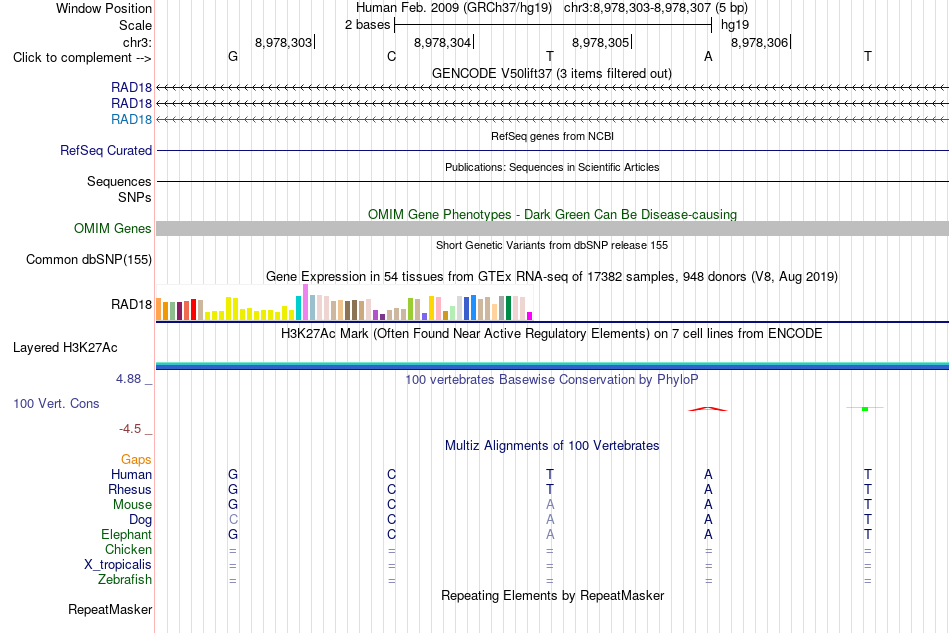Image resolution: width=950 pixels, height=633 pixels.
Task: Click the gray C in the Dog row
Action: (233, 520)
